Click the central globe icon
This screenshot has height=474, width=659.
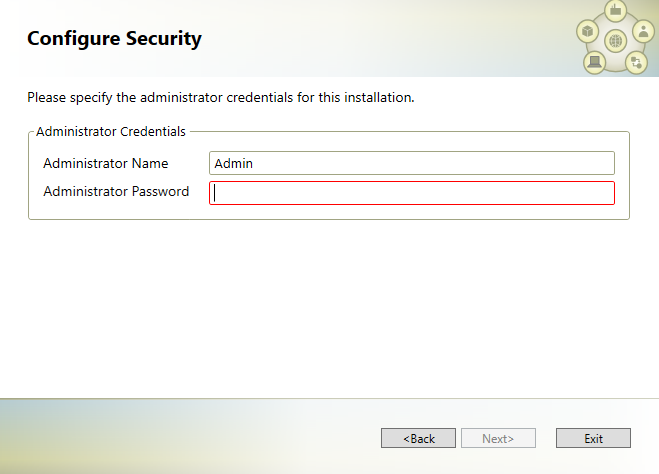[615, 41]
